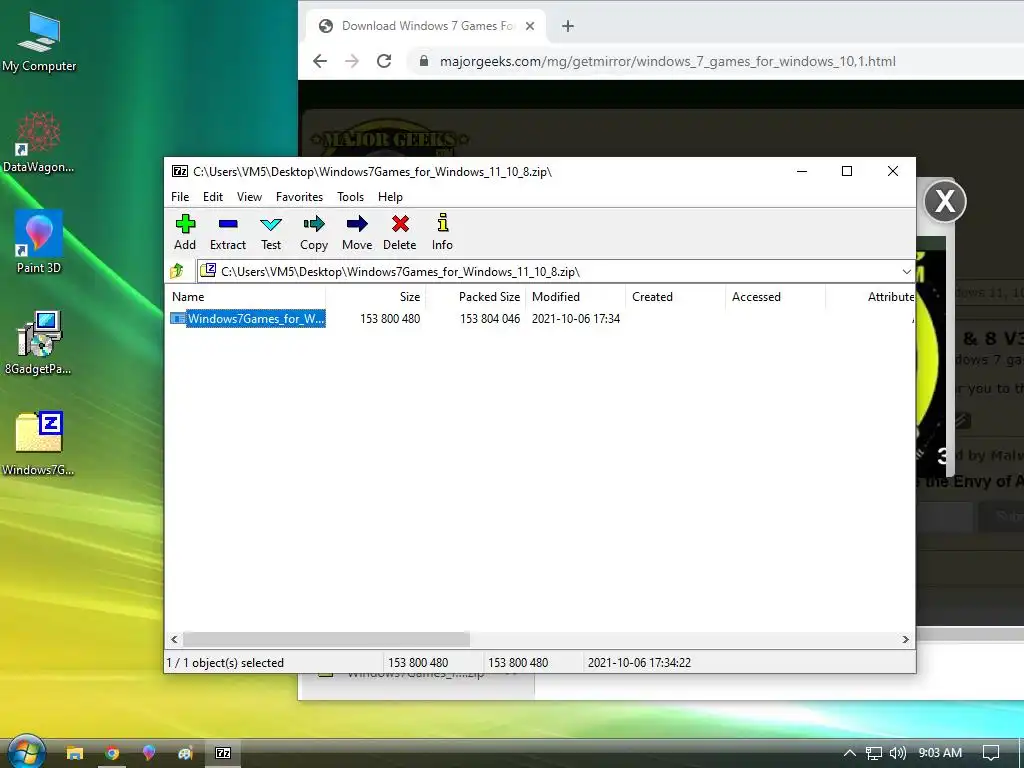Viewport: 1024px width, 768px height.
Task: Open the View menu
Action: tap(249, 197)
